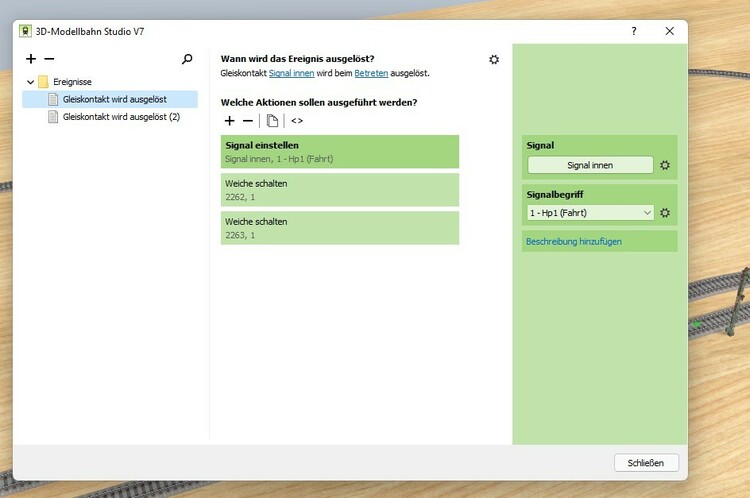The width and height of the screenshot is (750, 498).
Task: Select 'Weiche schalten' action 2263
Action: [340, 228]
